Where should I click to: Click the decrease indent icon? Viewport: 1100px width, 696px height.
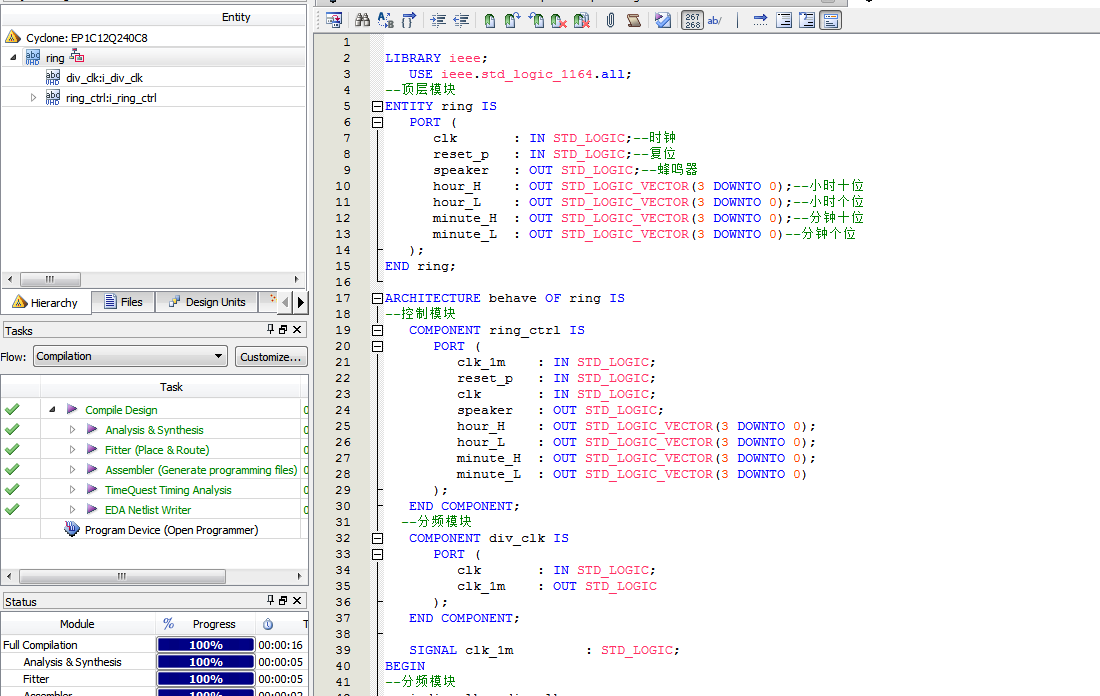coord(461,20)
